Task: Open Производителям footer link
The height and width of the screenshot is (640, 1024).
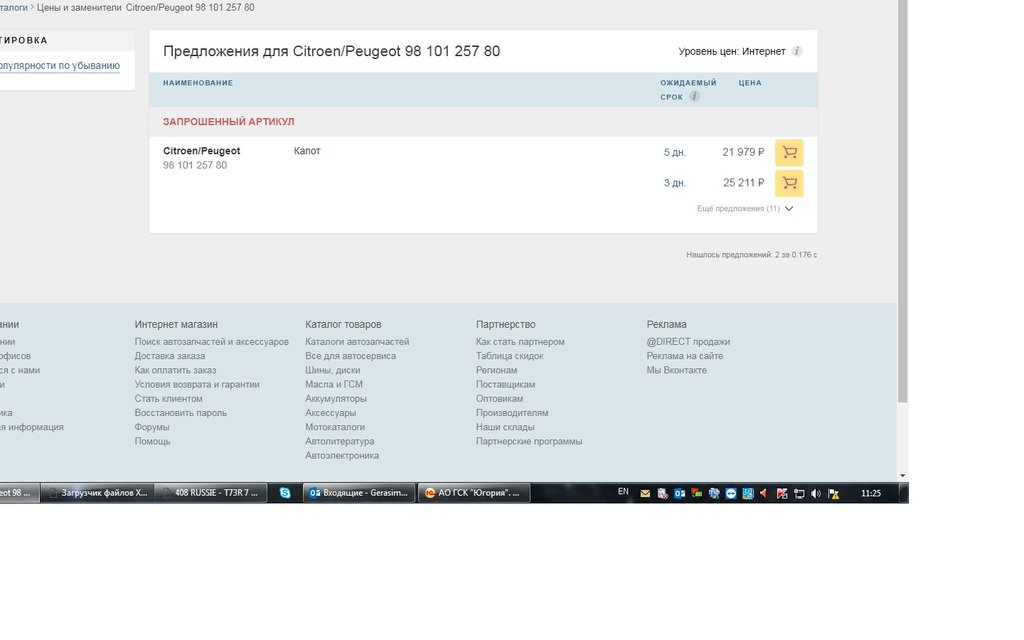Action: [x=512, y=413]
